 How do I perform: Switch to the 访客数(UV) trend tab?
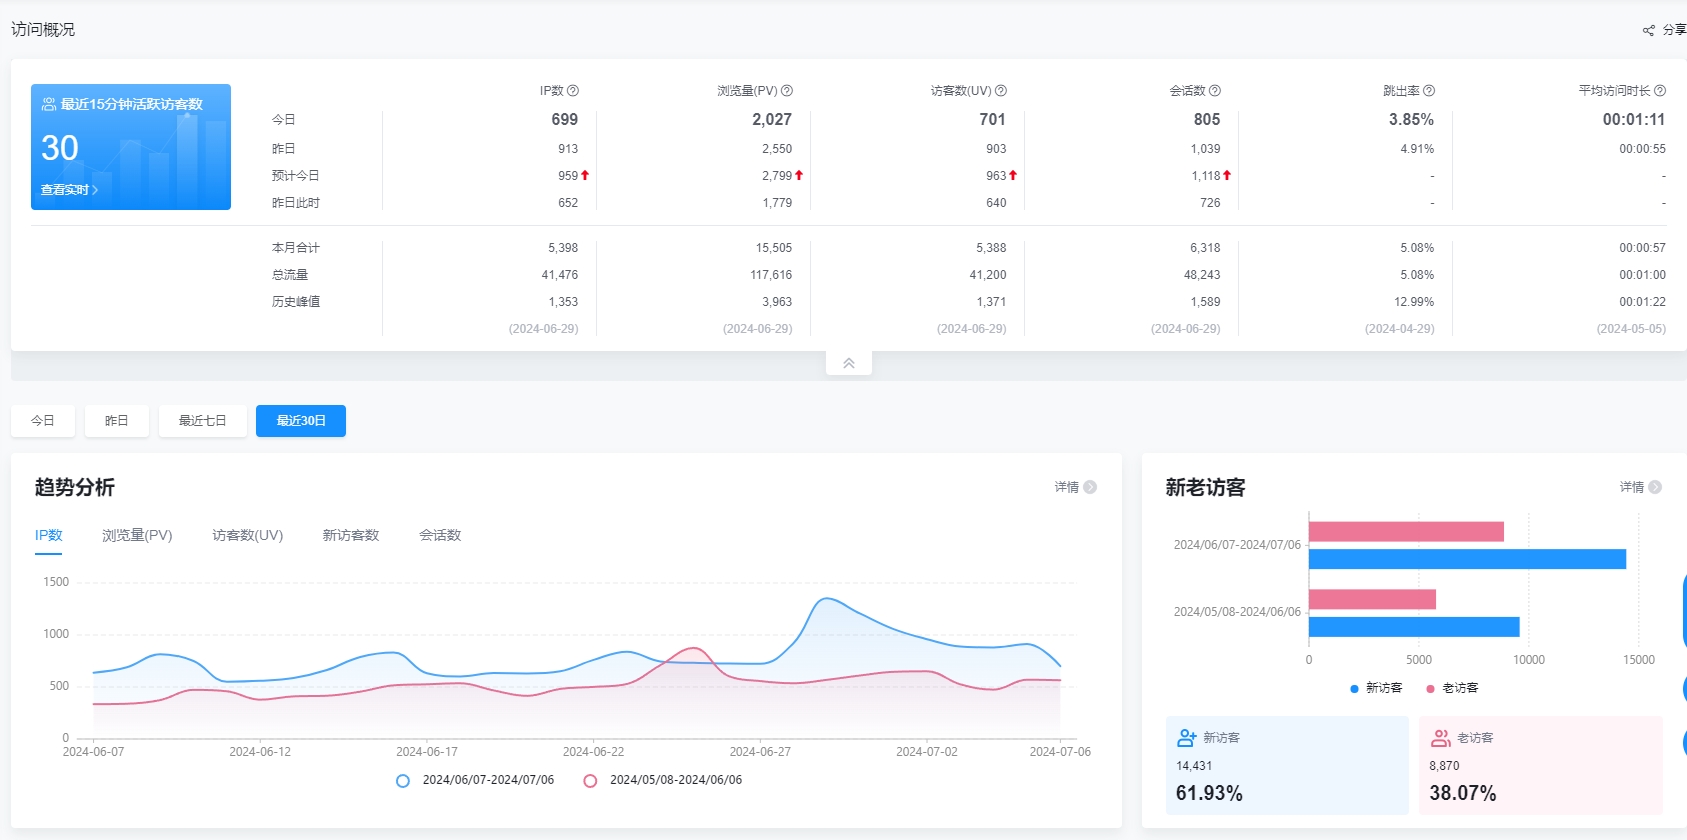248,536
